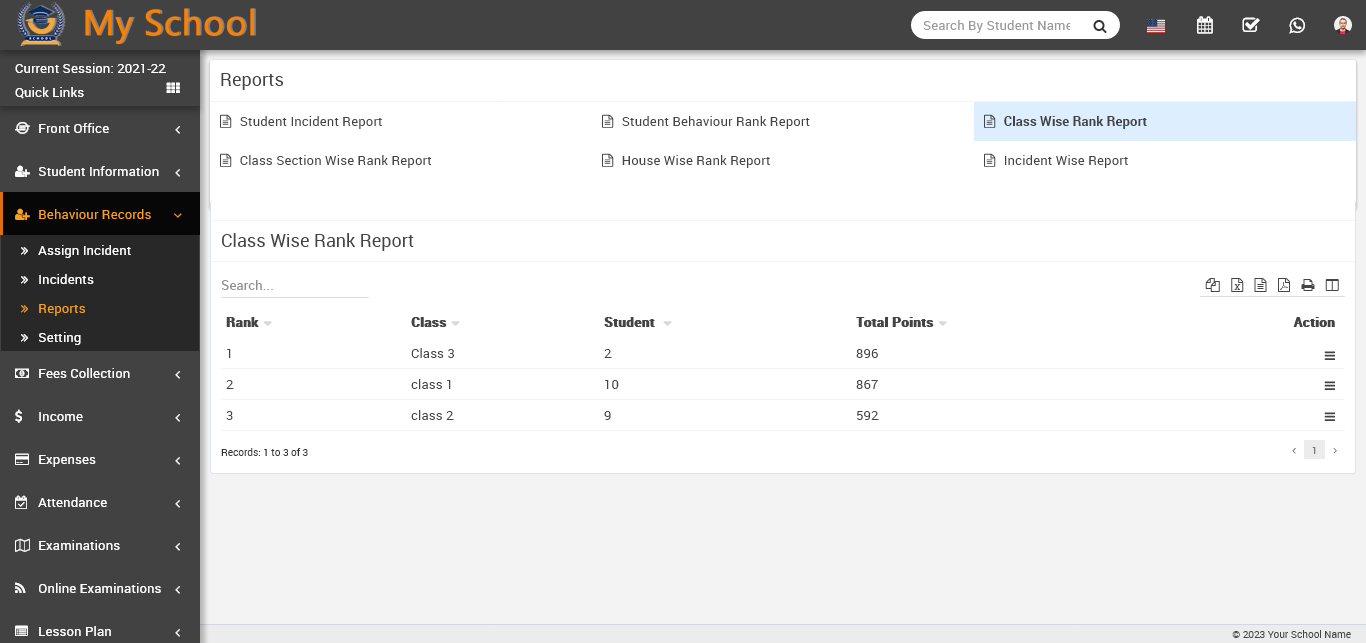Expand the Student Information menu

tap(100, 172)
